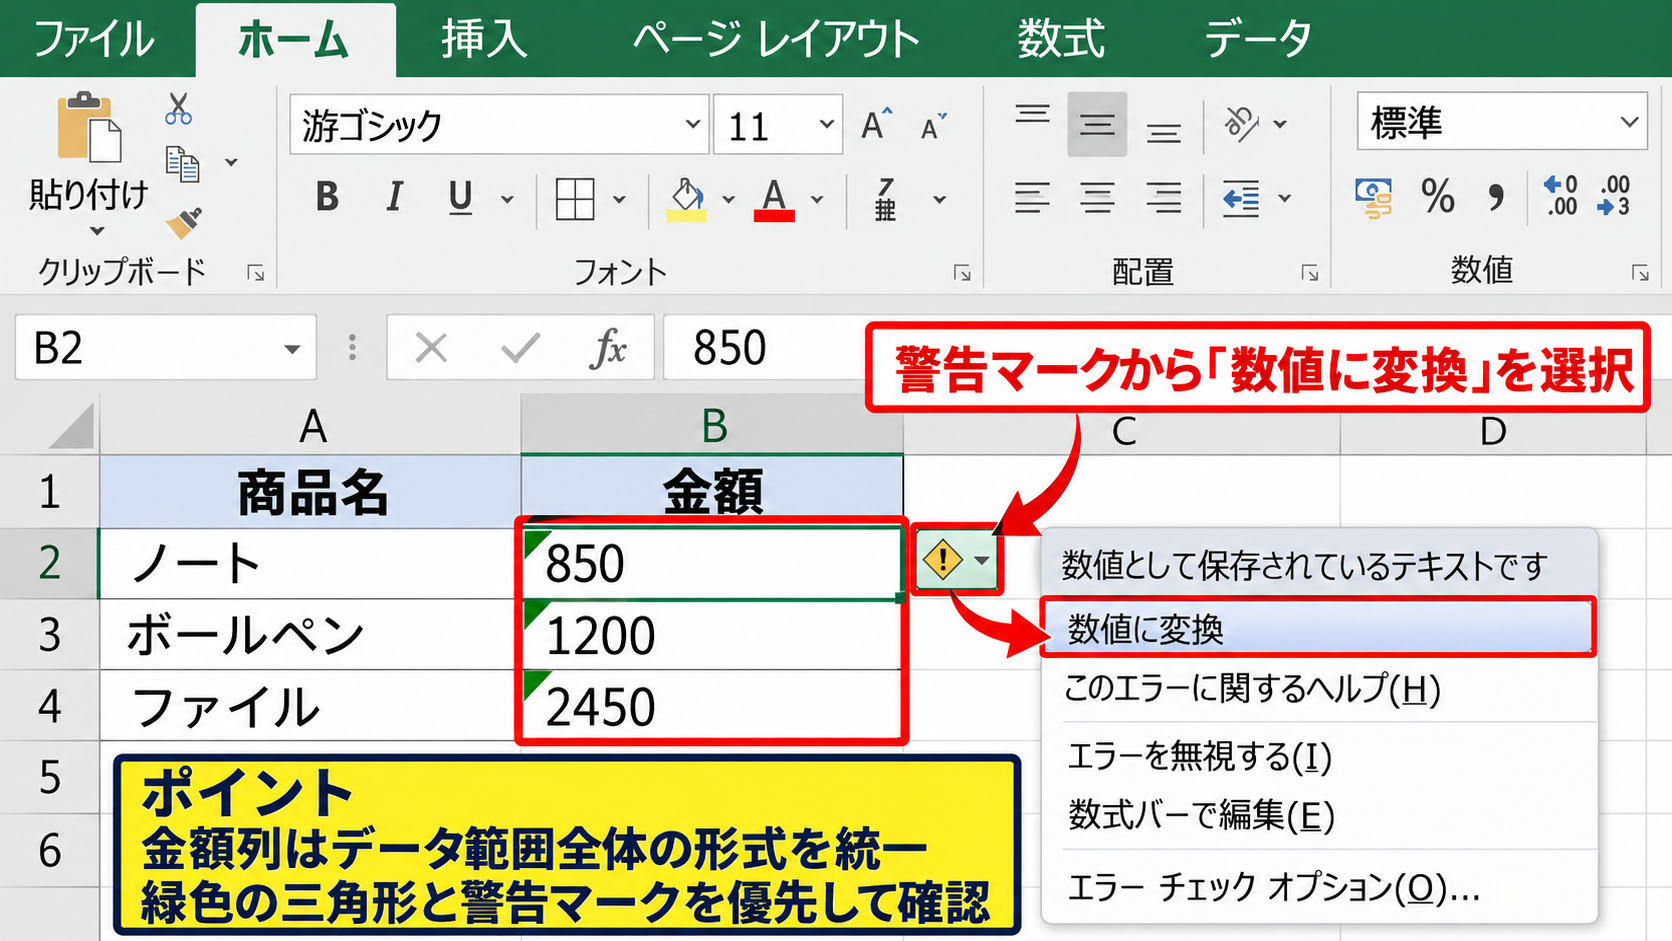1672x941 pixels.
Task: Open このエラーに関するヘルプ(H)
Action: [1318, 689]
